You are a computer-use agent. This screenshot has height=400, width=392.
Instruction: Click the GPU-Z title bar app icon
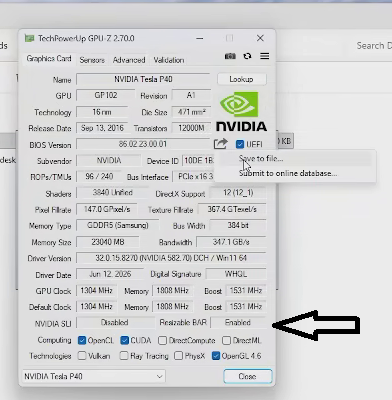pyautogui.click(x=29, y=38)
